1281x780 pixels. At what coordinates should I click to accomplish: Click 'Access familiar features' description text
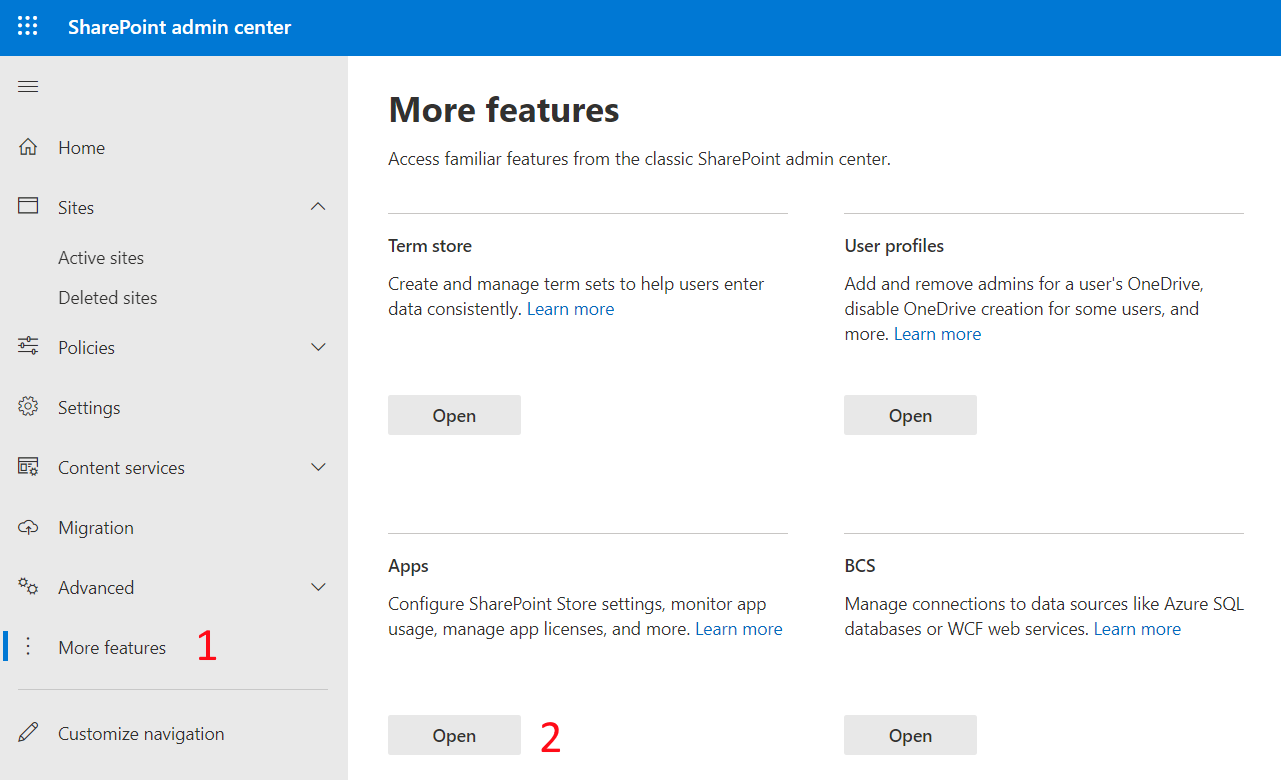[639, 159]
